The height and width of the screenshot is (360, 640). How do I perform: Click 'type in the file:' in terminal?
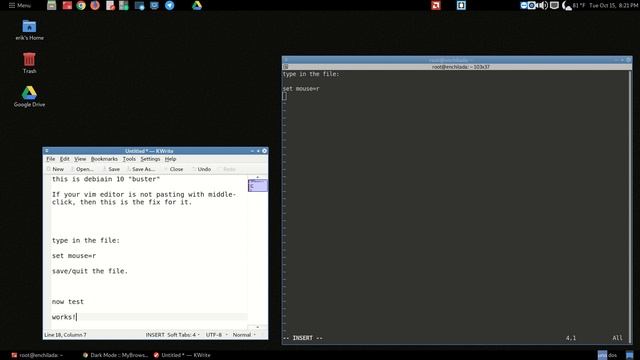pos(311,74)
